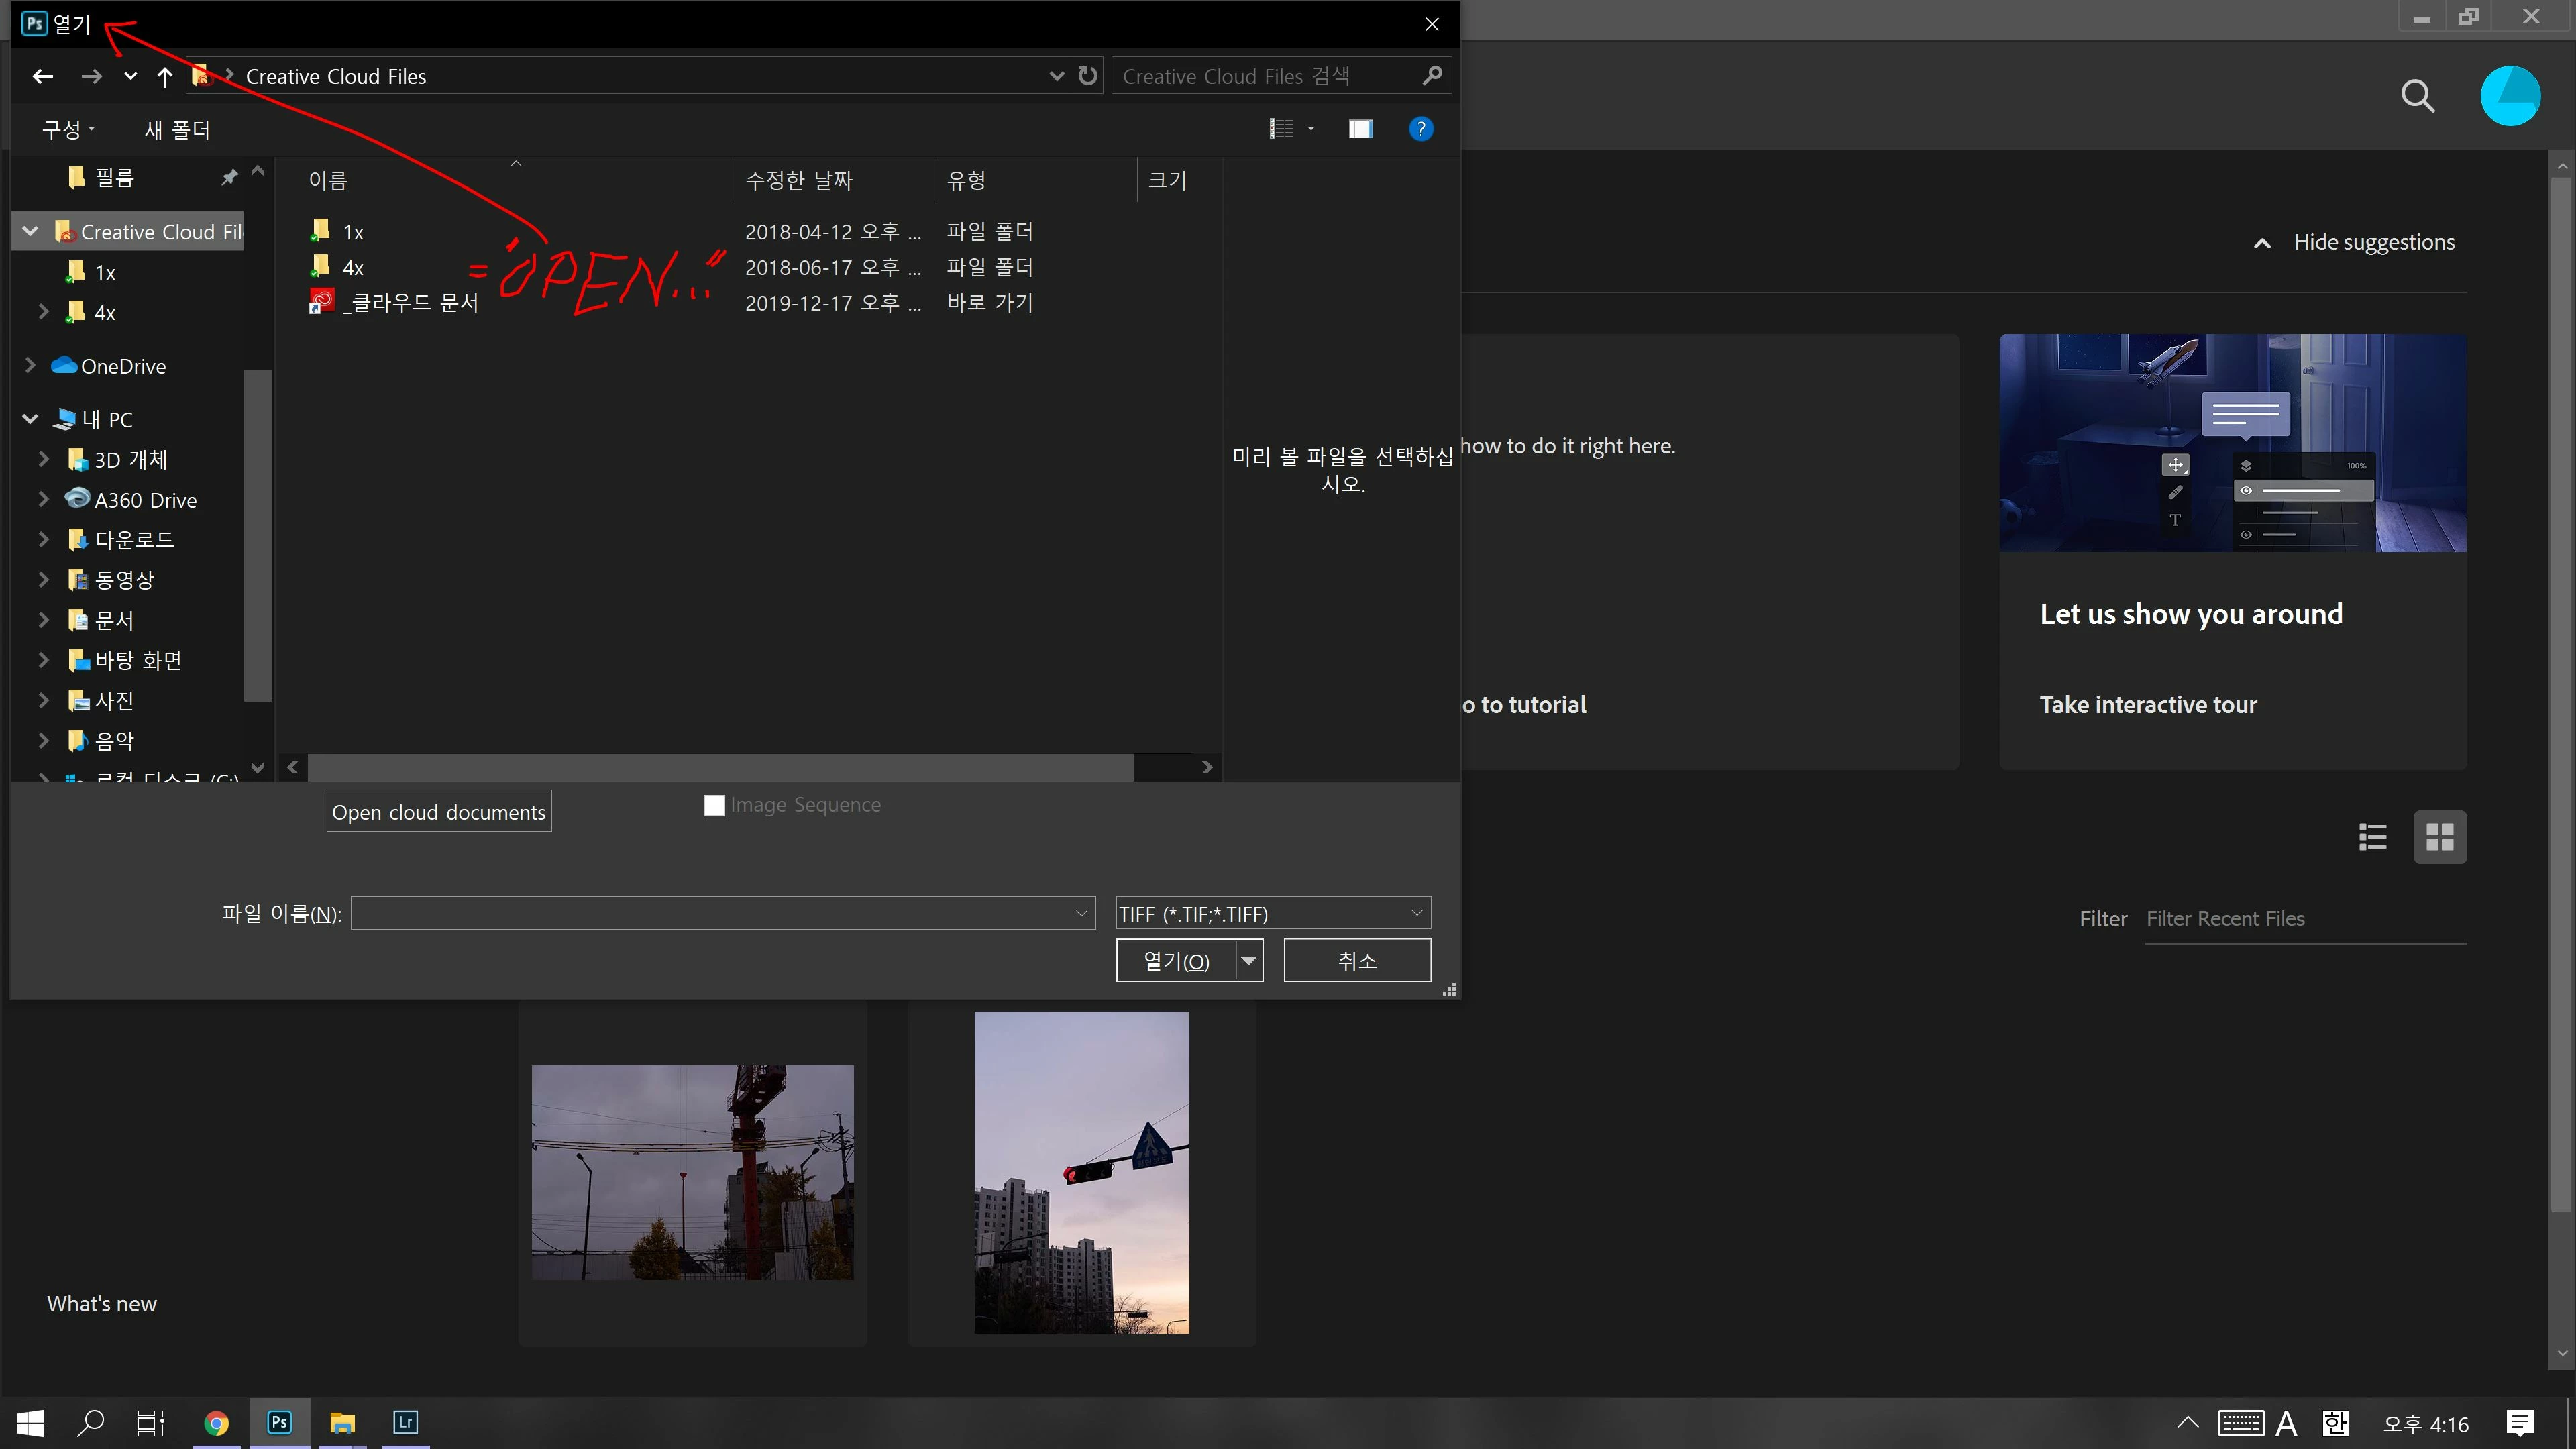Screen dimensions: 2576x1449
Task: Open the TIFF file type dropdown
Action: 1272,913
